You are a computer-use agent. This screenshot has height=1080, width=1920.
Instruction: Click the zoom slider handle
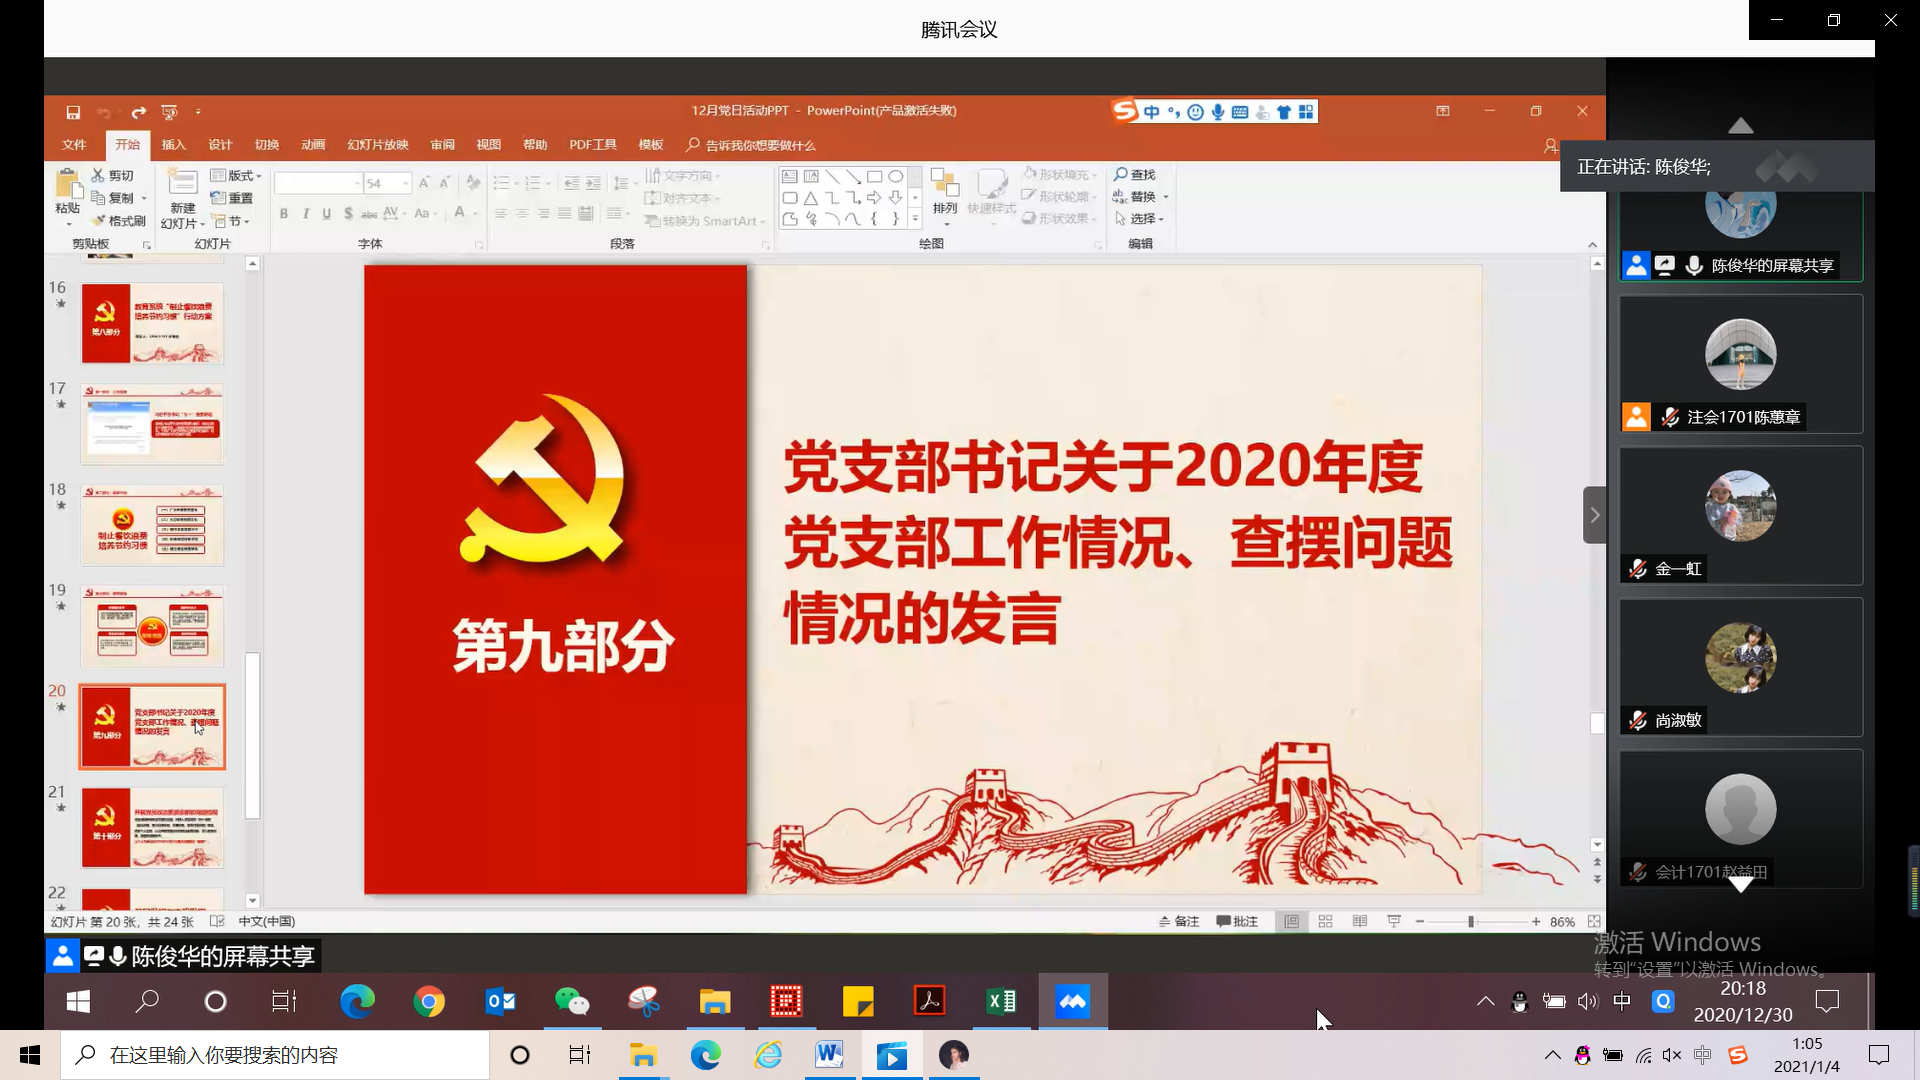click(1471, 922)
